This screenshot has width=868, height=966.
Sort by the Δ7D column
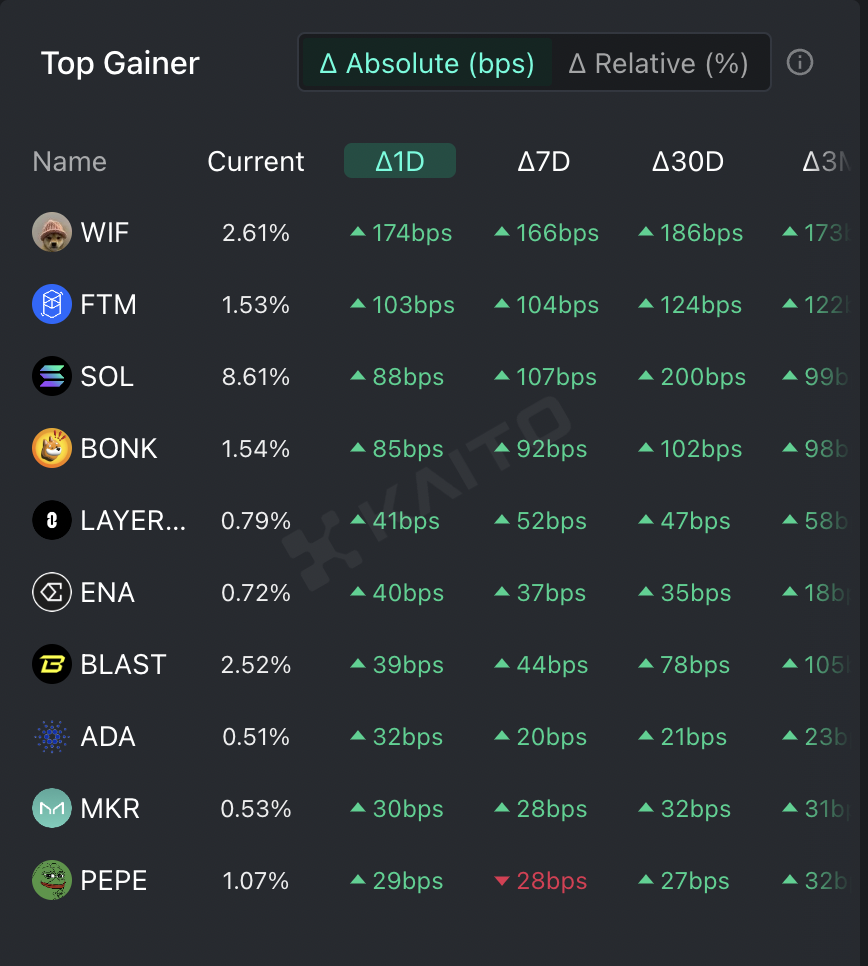[544, 161]
